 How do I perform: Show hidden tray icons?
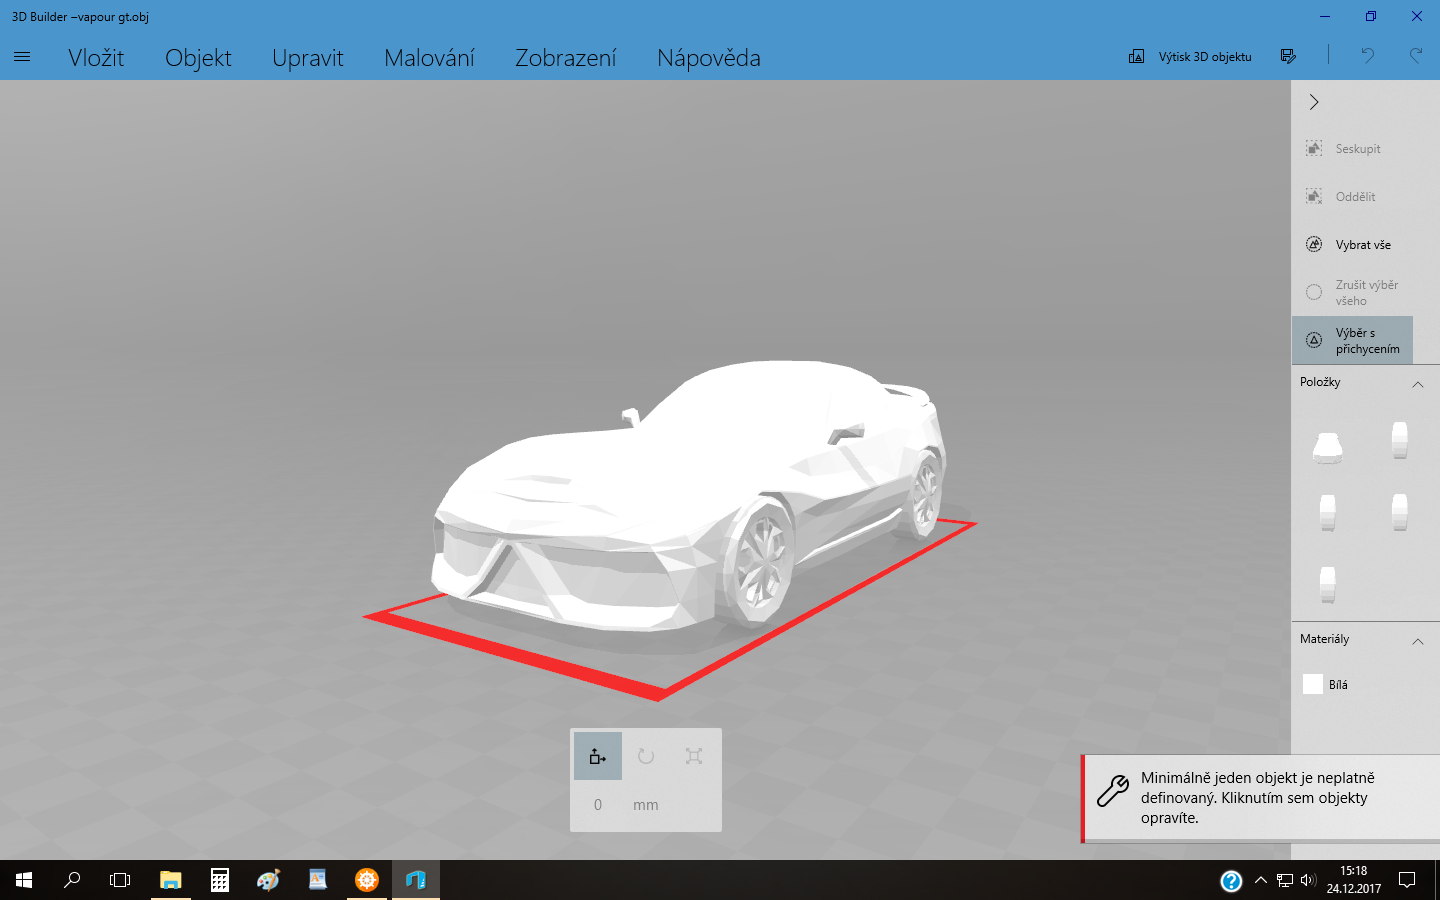pos(1260,880)
